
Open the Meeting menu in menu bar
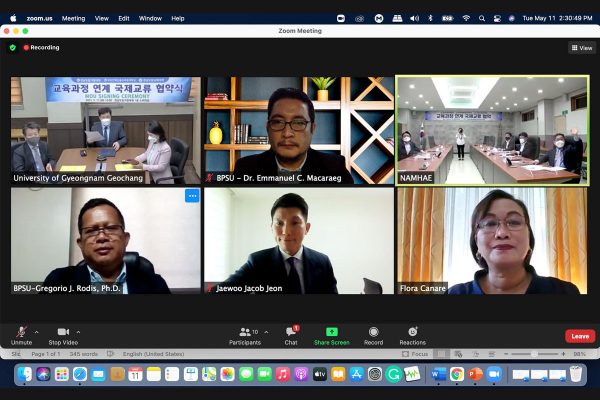(73, 18)
